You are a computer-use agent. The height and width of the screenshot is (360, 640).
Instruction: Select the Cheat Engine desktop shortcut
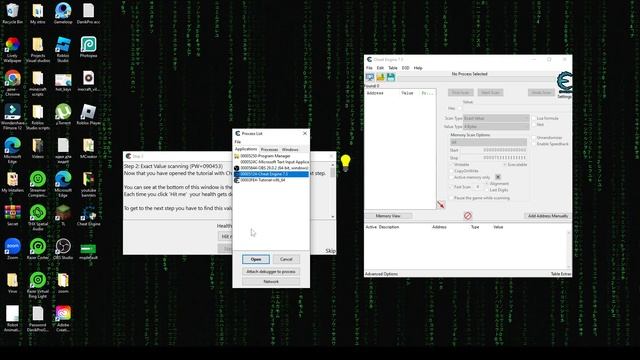pyautogui.click(x=88, y=216)
